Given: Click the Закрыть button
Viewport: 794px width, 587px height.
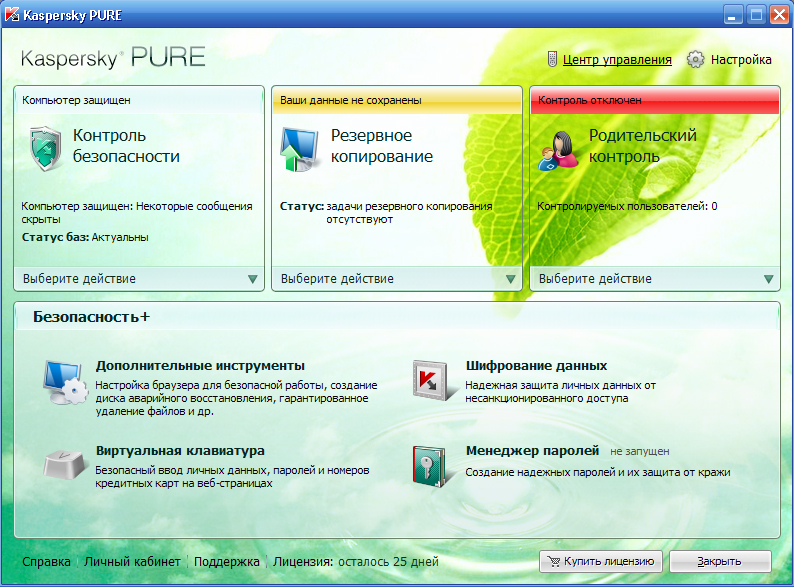Looking at the screenshot, I should [720, 561].
